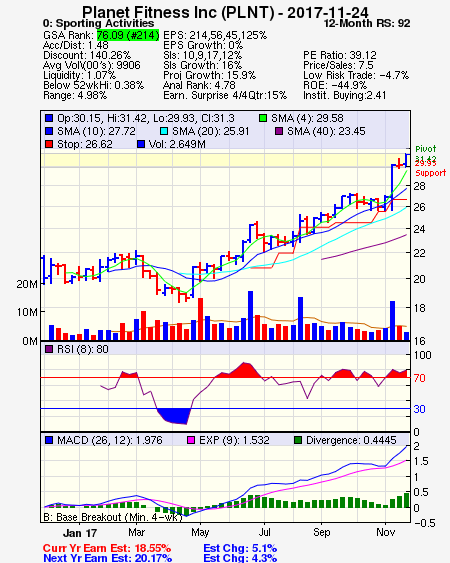The width and height of the screenshot is (450, 563).
Task: Click the purple RSI (8) legend swatch
Action: (49, 349)
